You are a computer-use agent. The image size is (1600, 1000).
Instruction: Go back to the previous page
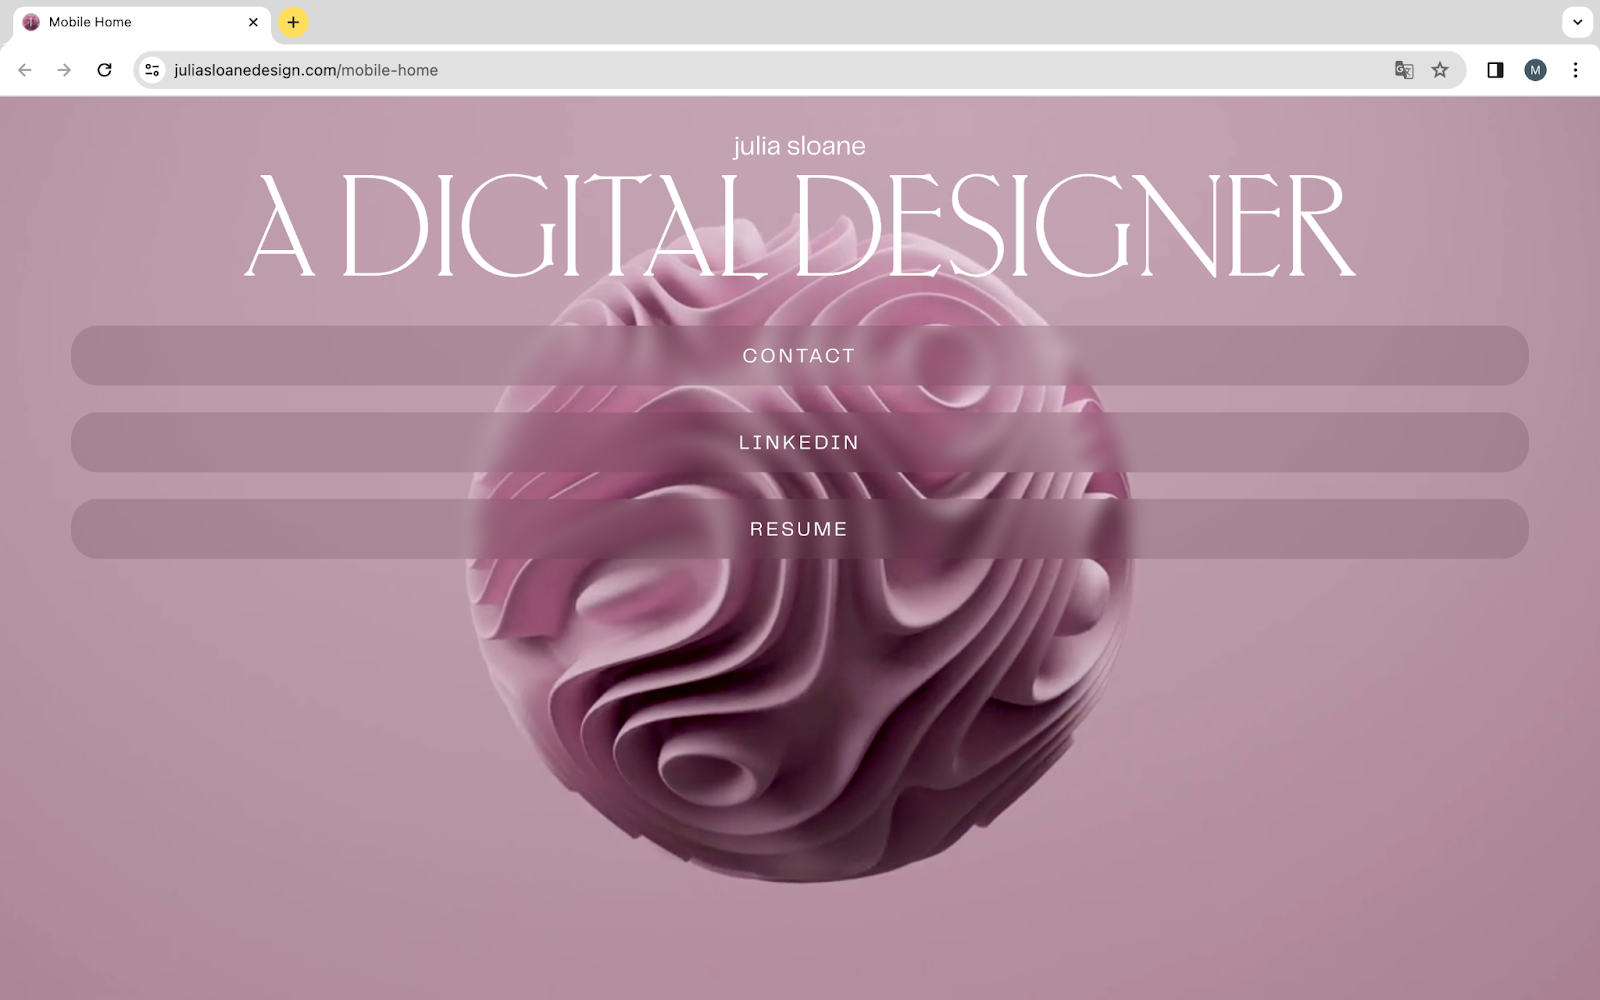point(25,70)
